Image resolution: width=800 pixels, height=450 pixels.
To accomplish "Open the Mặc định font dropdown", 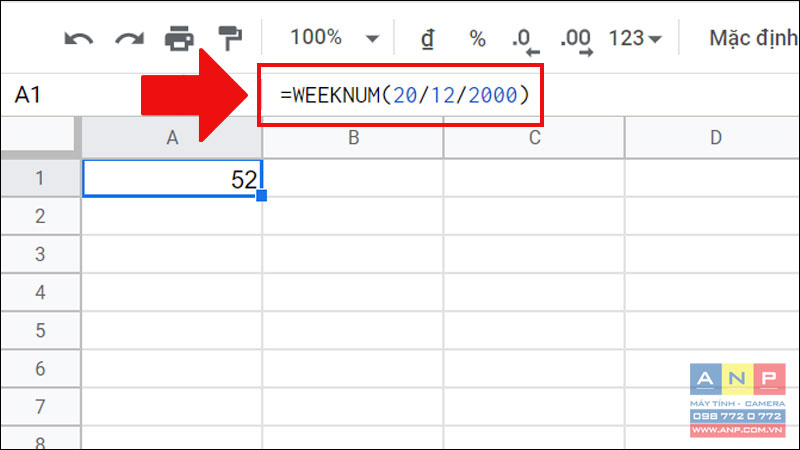I will point(753,38).
